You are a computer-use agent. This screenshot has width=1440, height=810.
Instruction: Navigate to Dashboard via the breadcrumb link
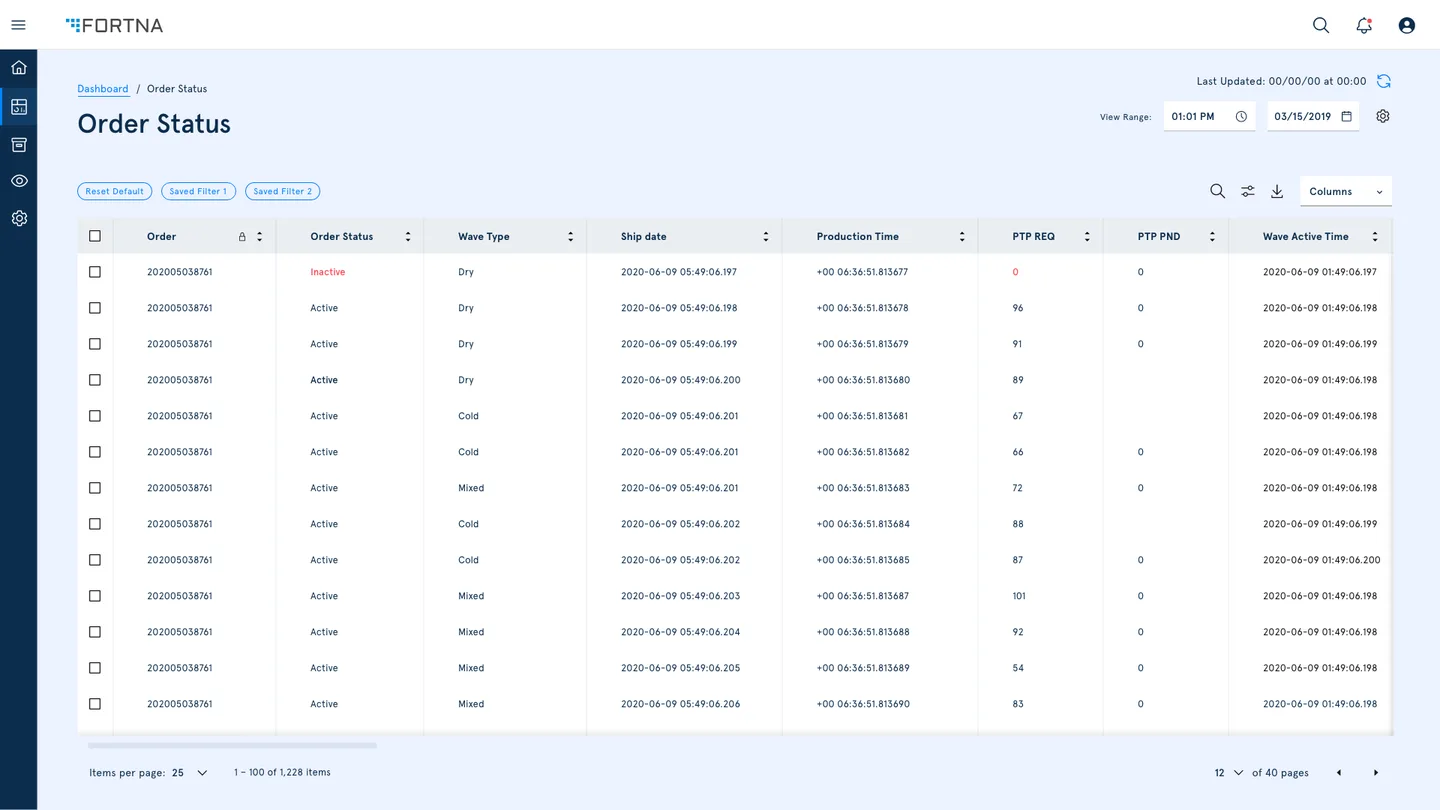[103, 88]
